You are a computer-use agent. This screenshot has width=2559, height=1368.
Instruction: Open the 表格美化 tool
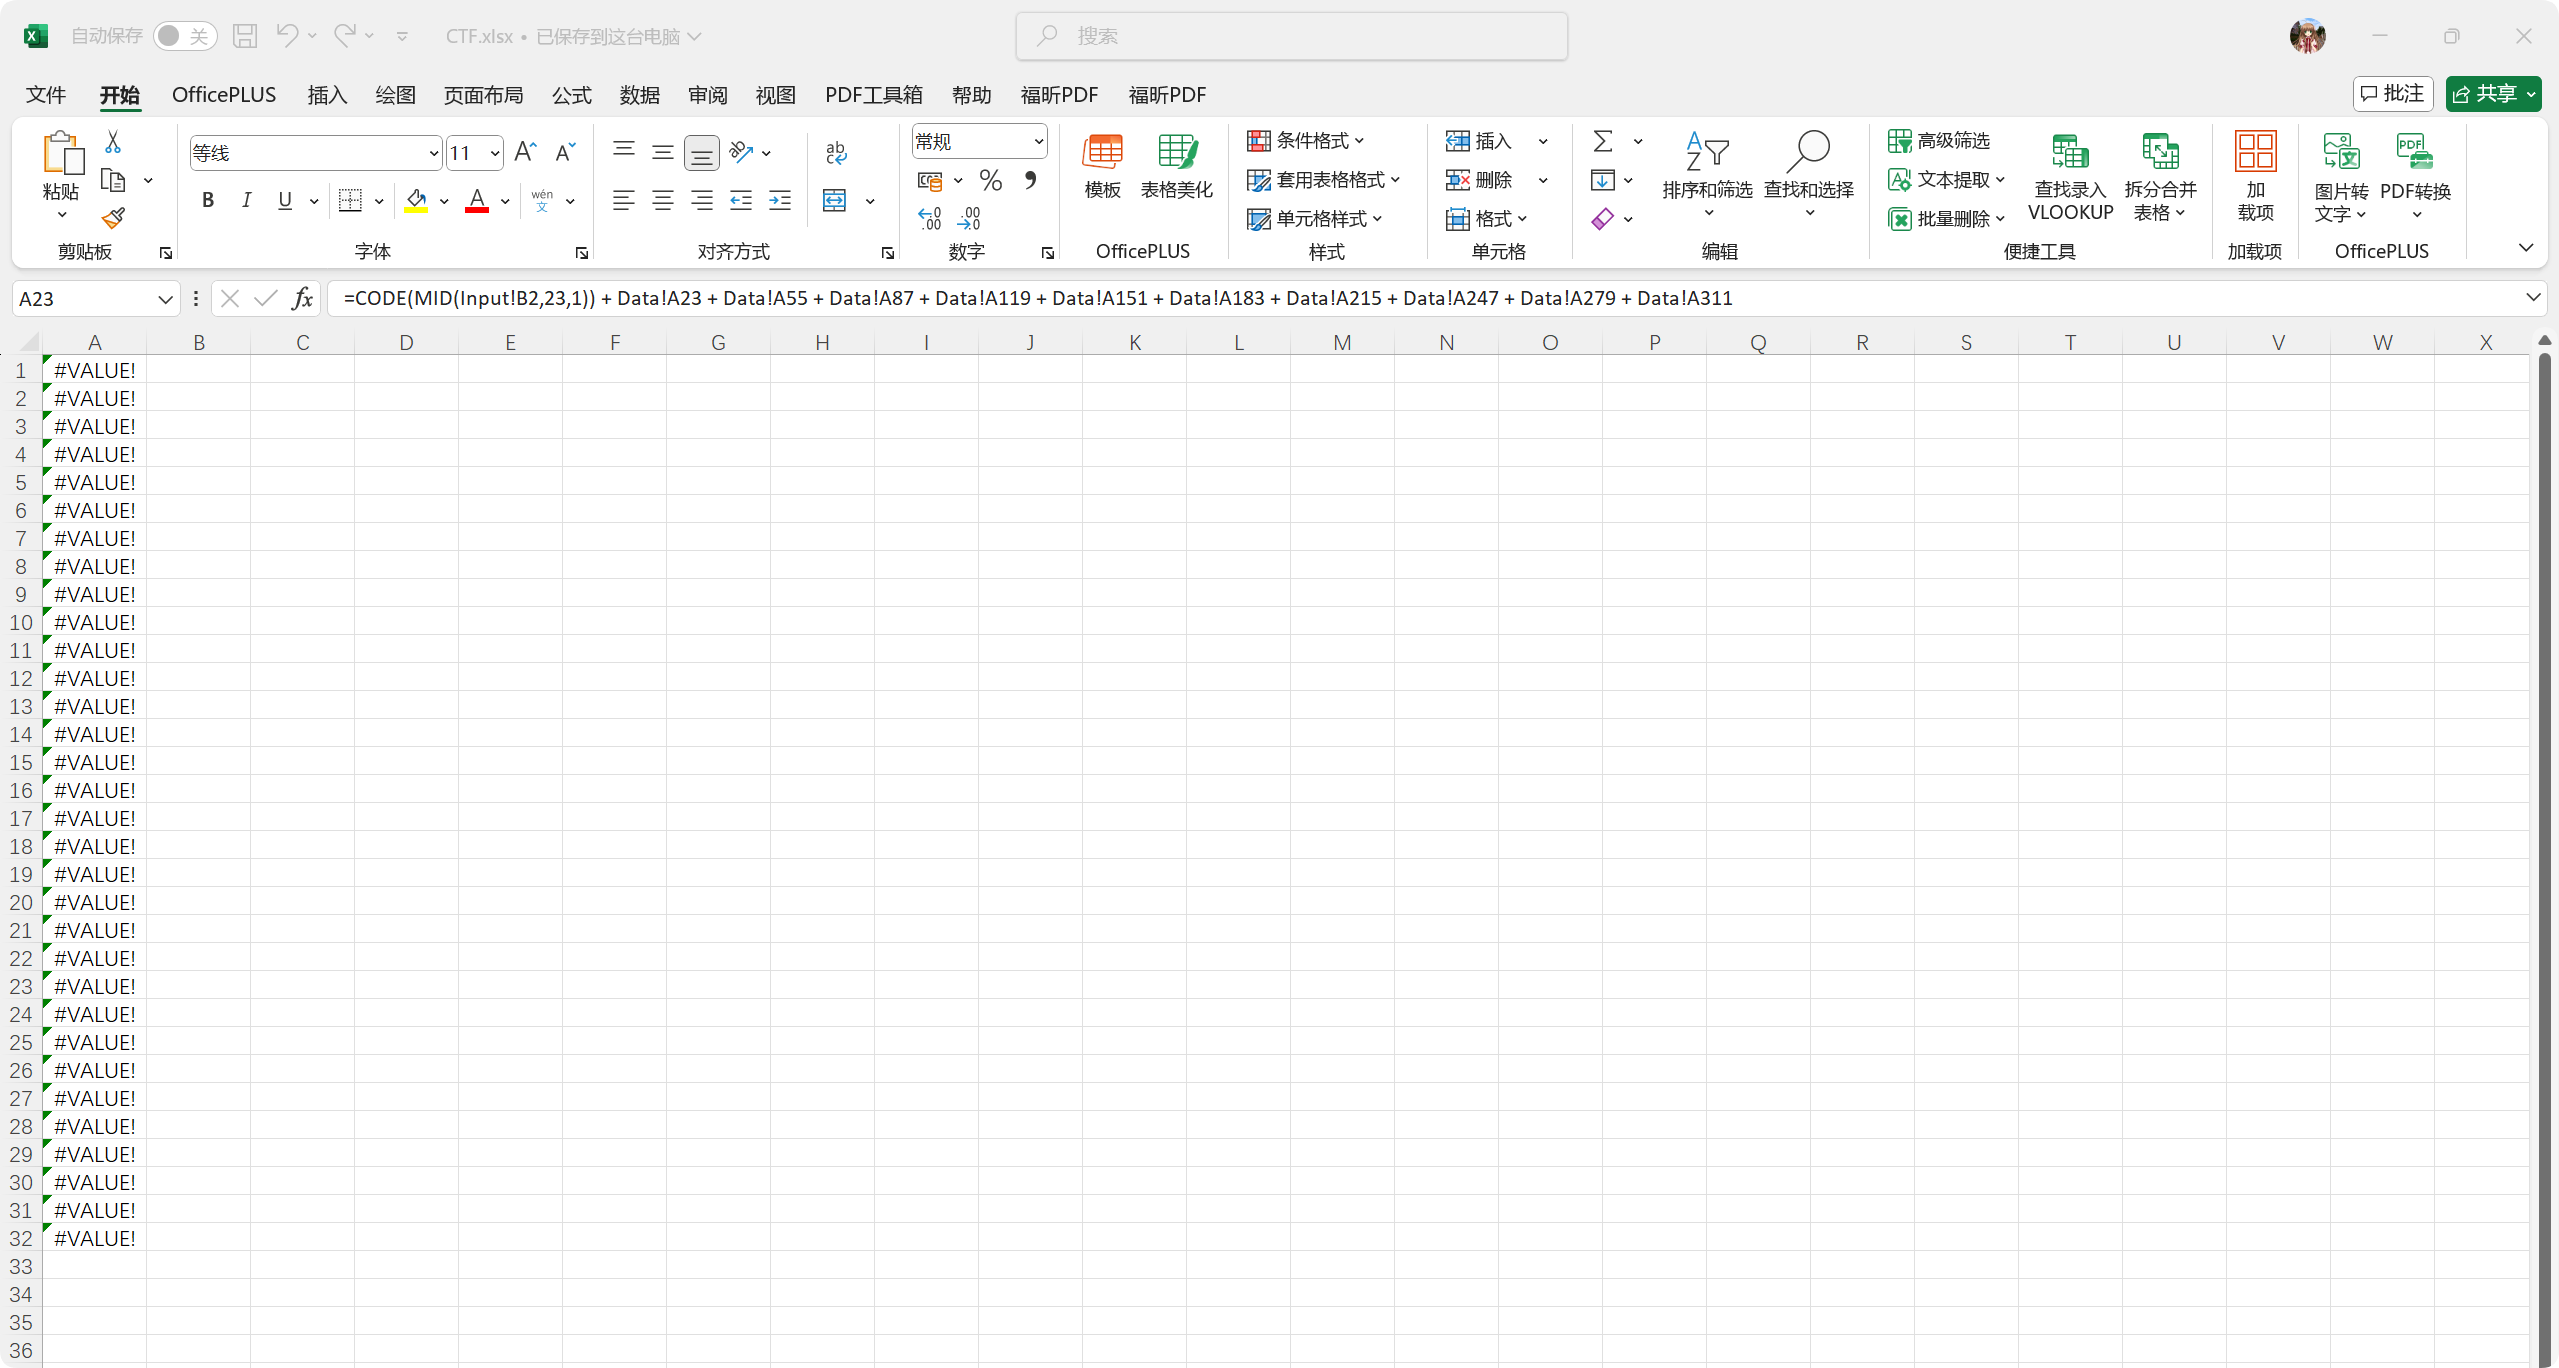click(1176, 167)
